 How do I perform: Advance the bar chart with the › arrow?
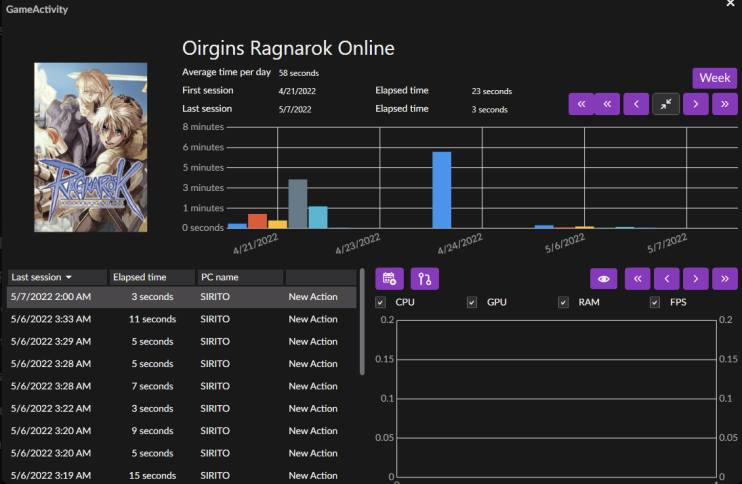[696, 104]
